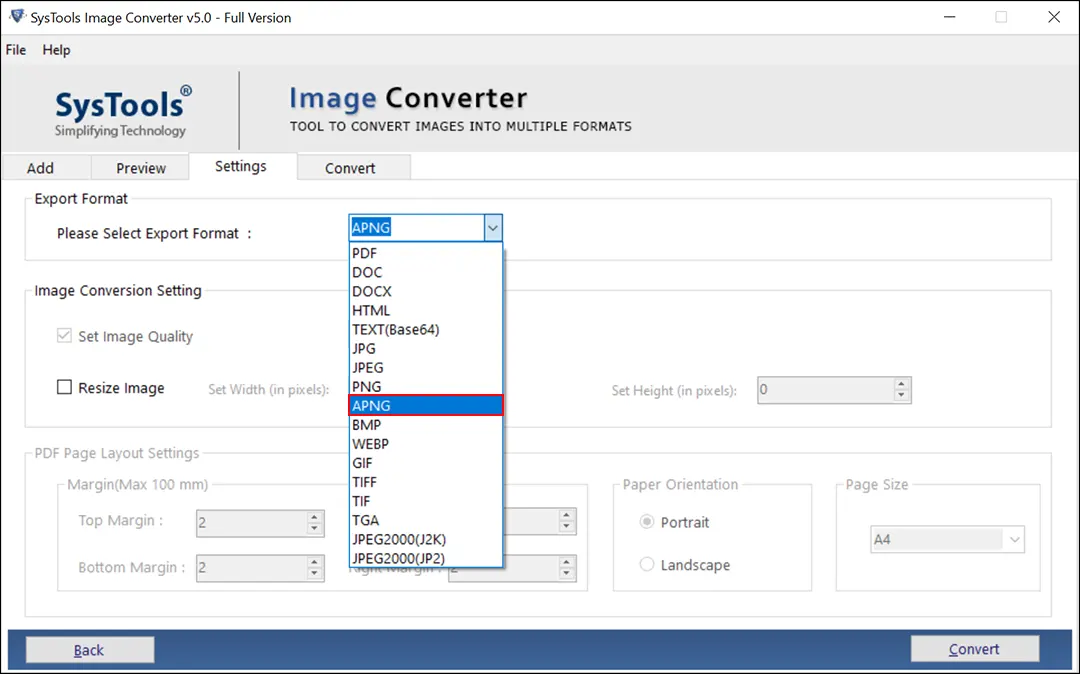
Task: Choose BMP export format
Action: (x=426, y=425)
